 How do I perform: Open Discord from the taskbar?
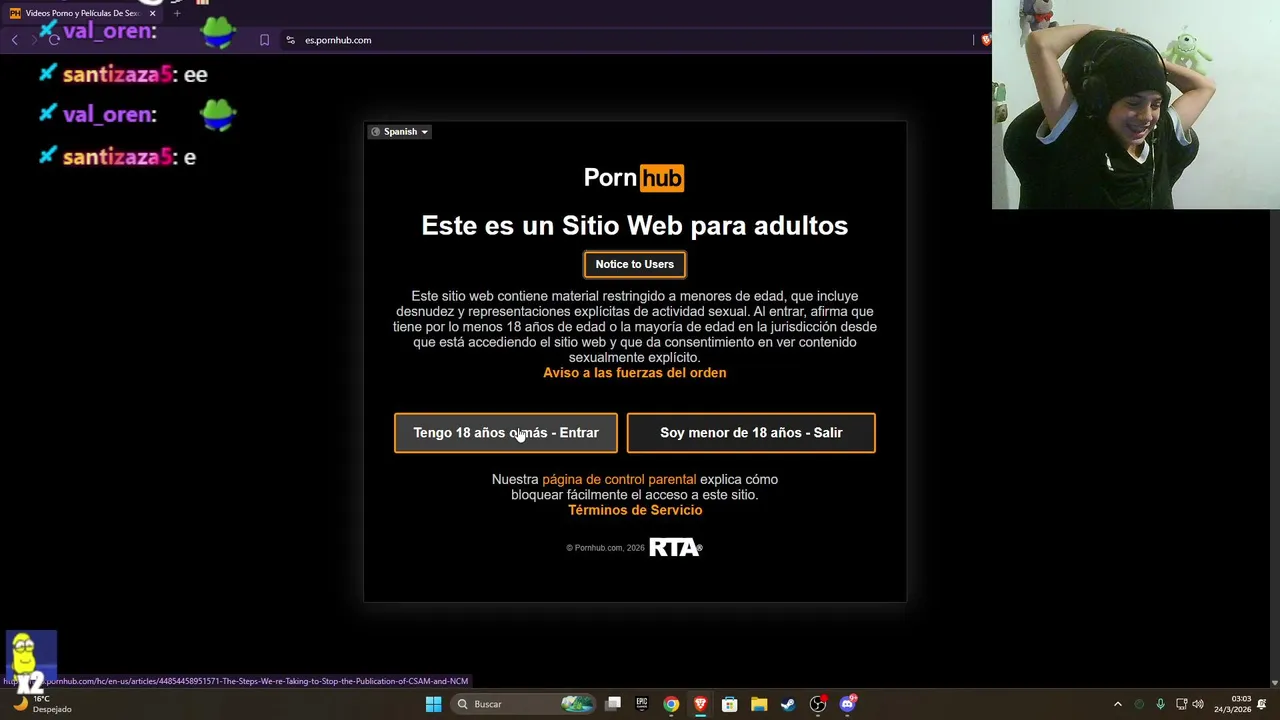[x=848, y=704]
